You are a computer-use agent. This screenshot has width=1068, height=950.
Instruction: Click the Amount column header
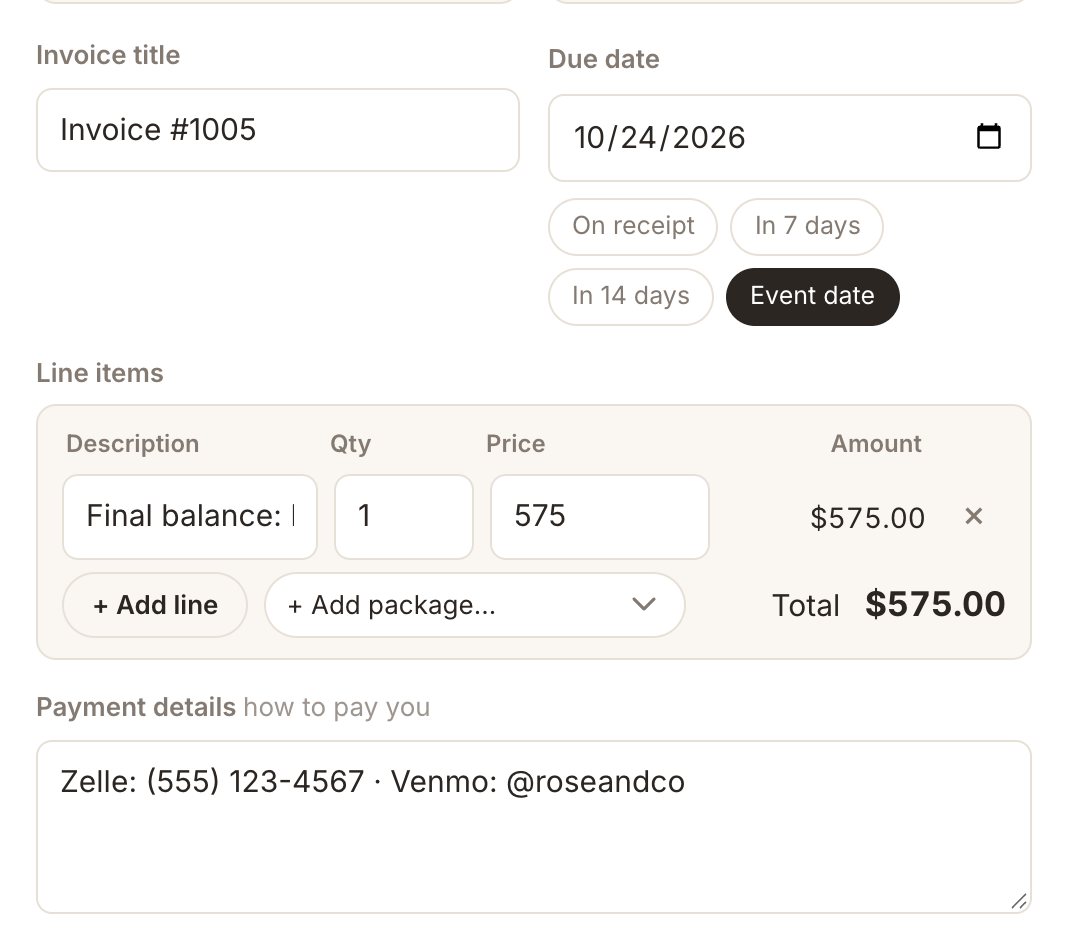[x=876, y=444]
